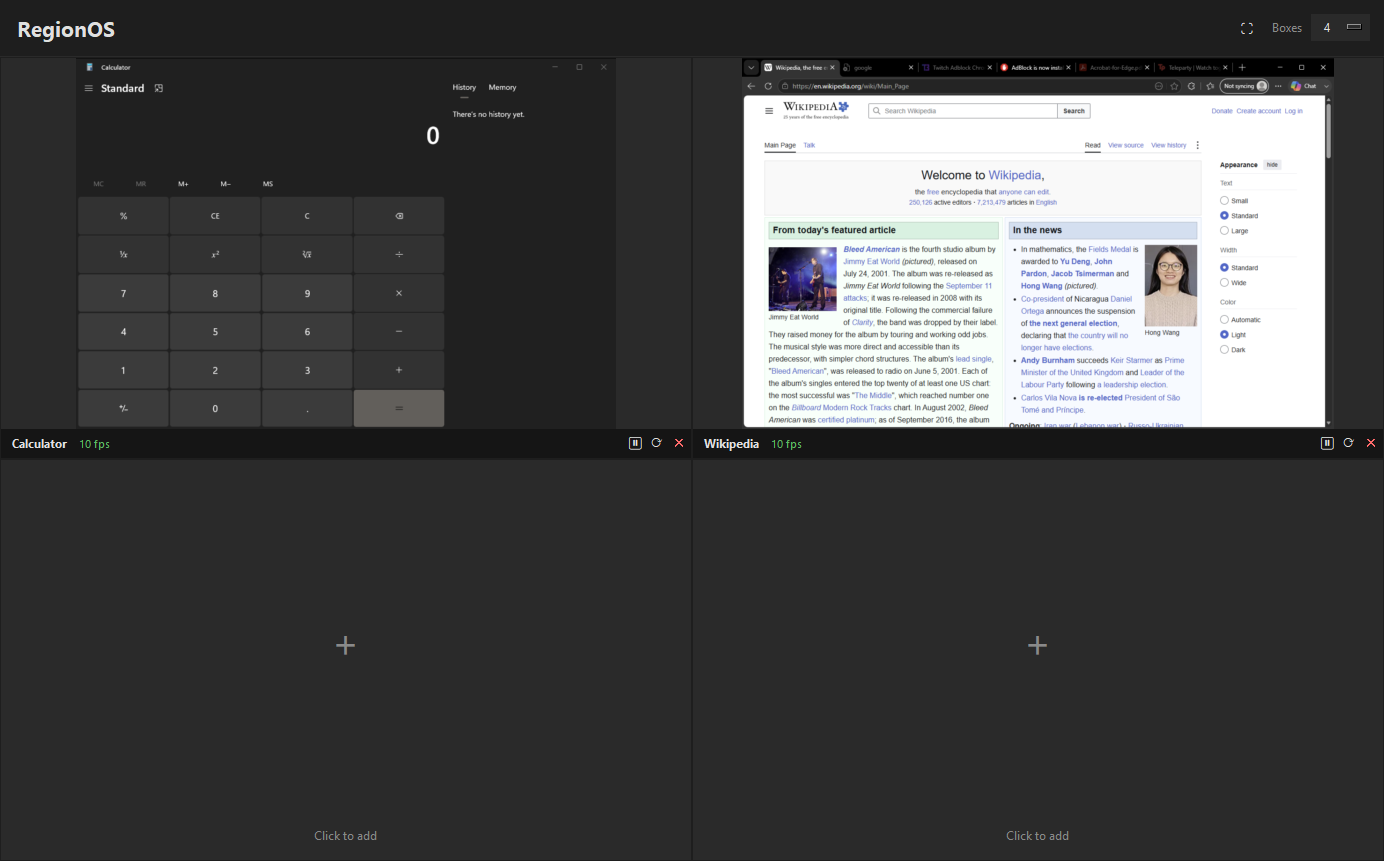This screenshot has height=861, width=1384.
Task: Pause the Wikipedia region capture
Action: tap(1327, 443)
